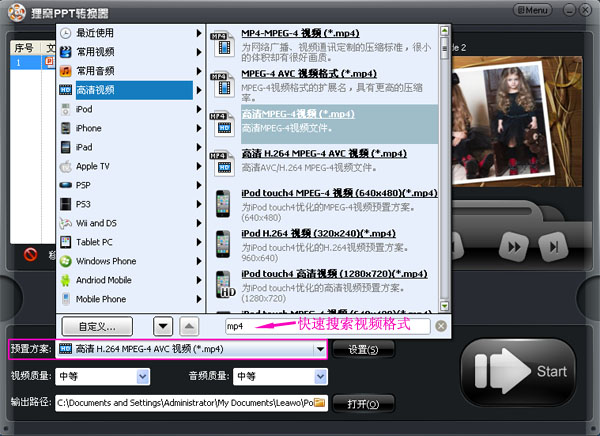Click the move down arrow button

163,327
